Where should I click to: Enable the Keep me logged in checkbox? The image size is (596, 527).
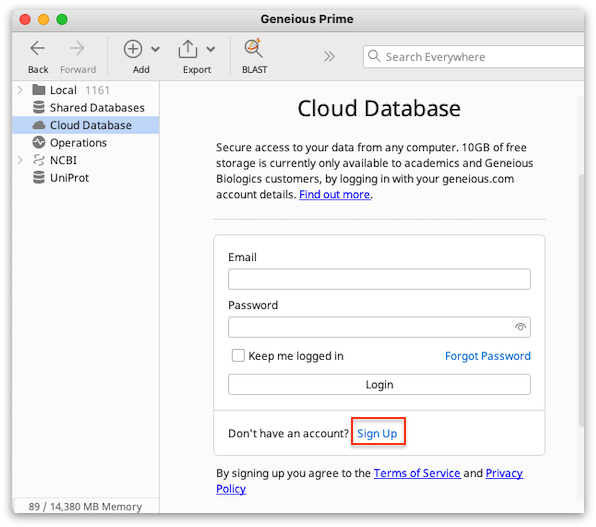pos(238,356)
